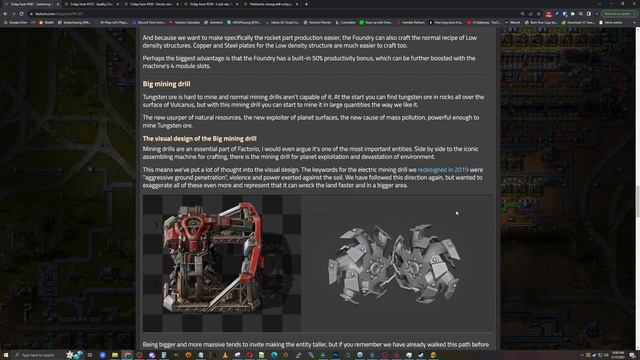Open the Windows Start menu
Image resolution: width=640 pixels, height=360 pixels.
tap(5, 355)
